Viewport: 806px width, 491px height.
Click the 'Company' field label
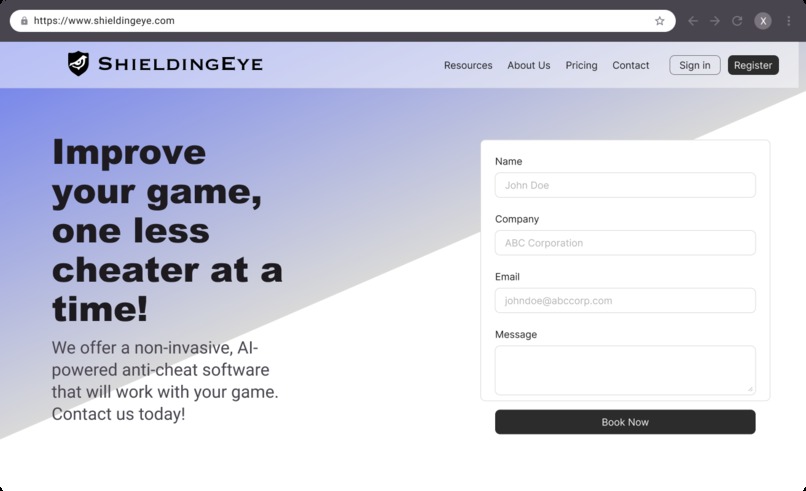[x=517, y=219]
